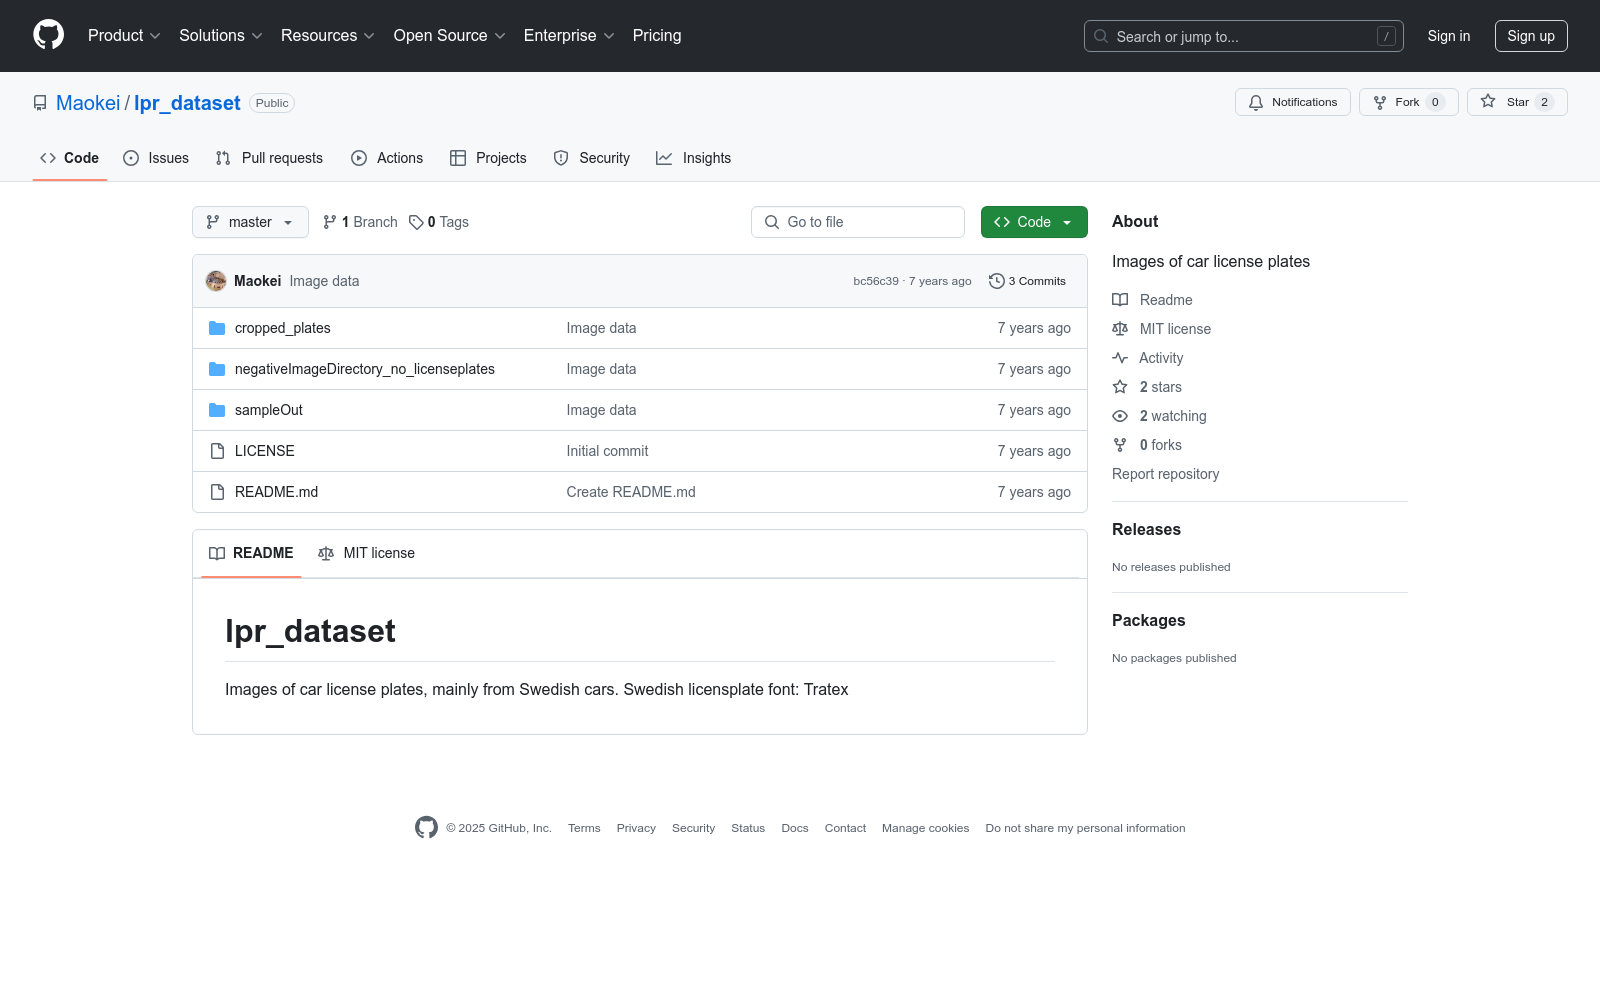The height and width of the screenshot is (1000, 1600).
Task: Click Report repository link
Action: coord(1165,474)
